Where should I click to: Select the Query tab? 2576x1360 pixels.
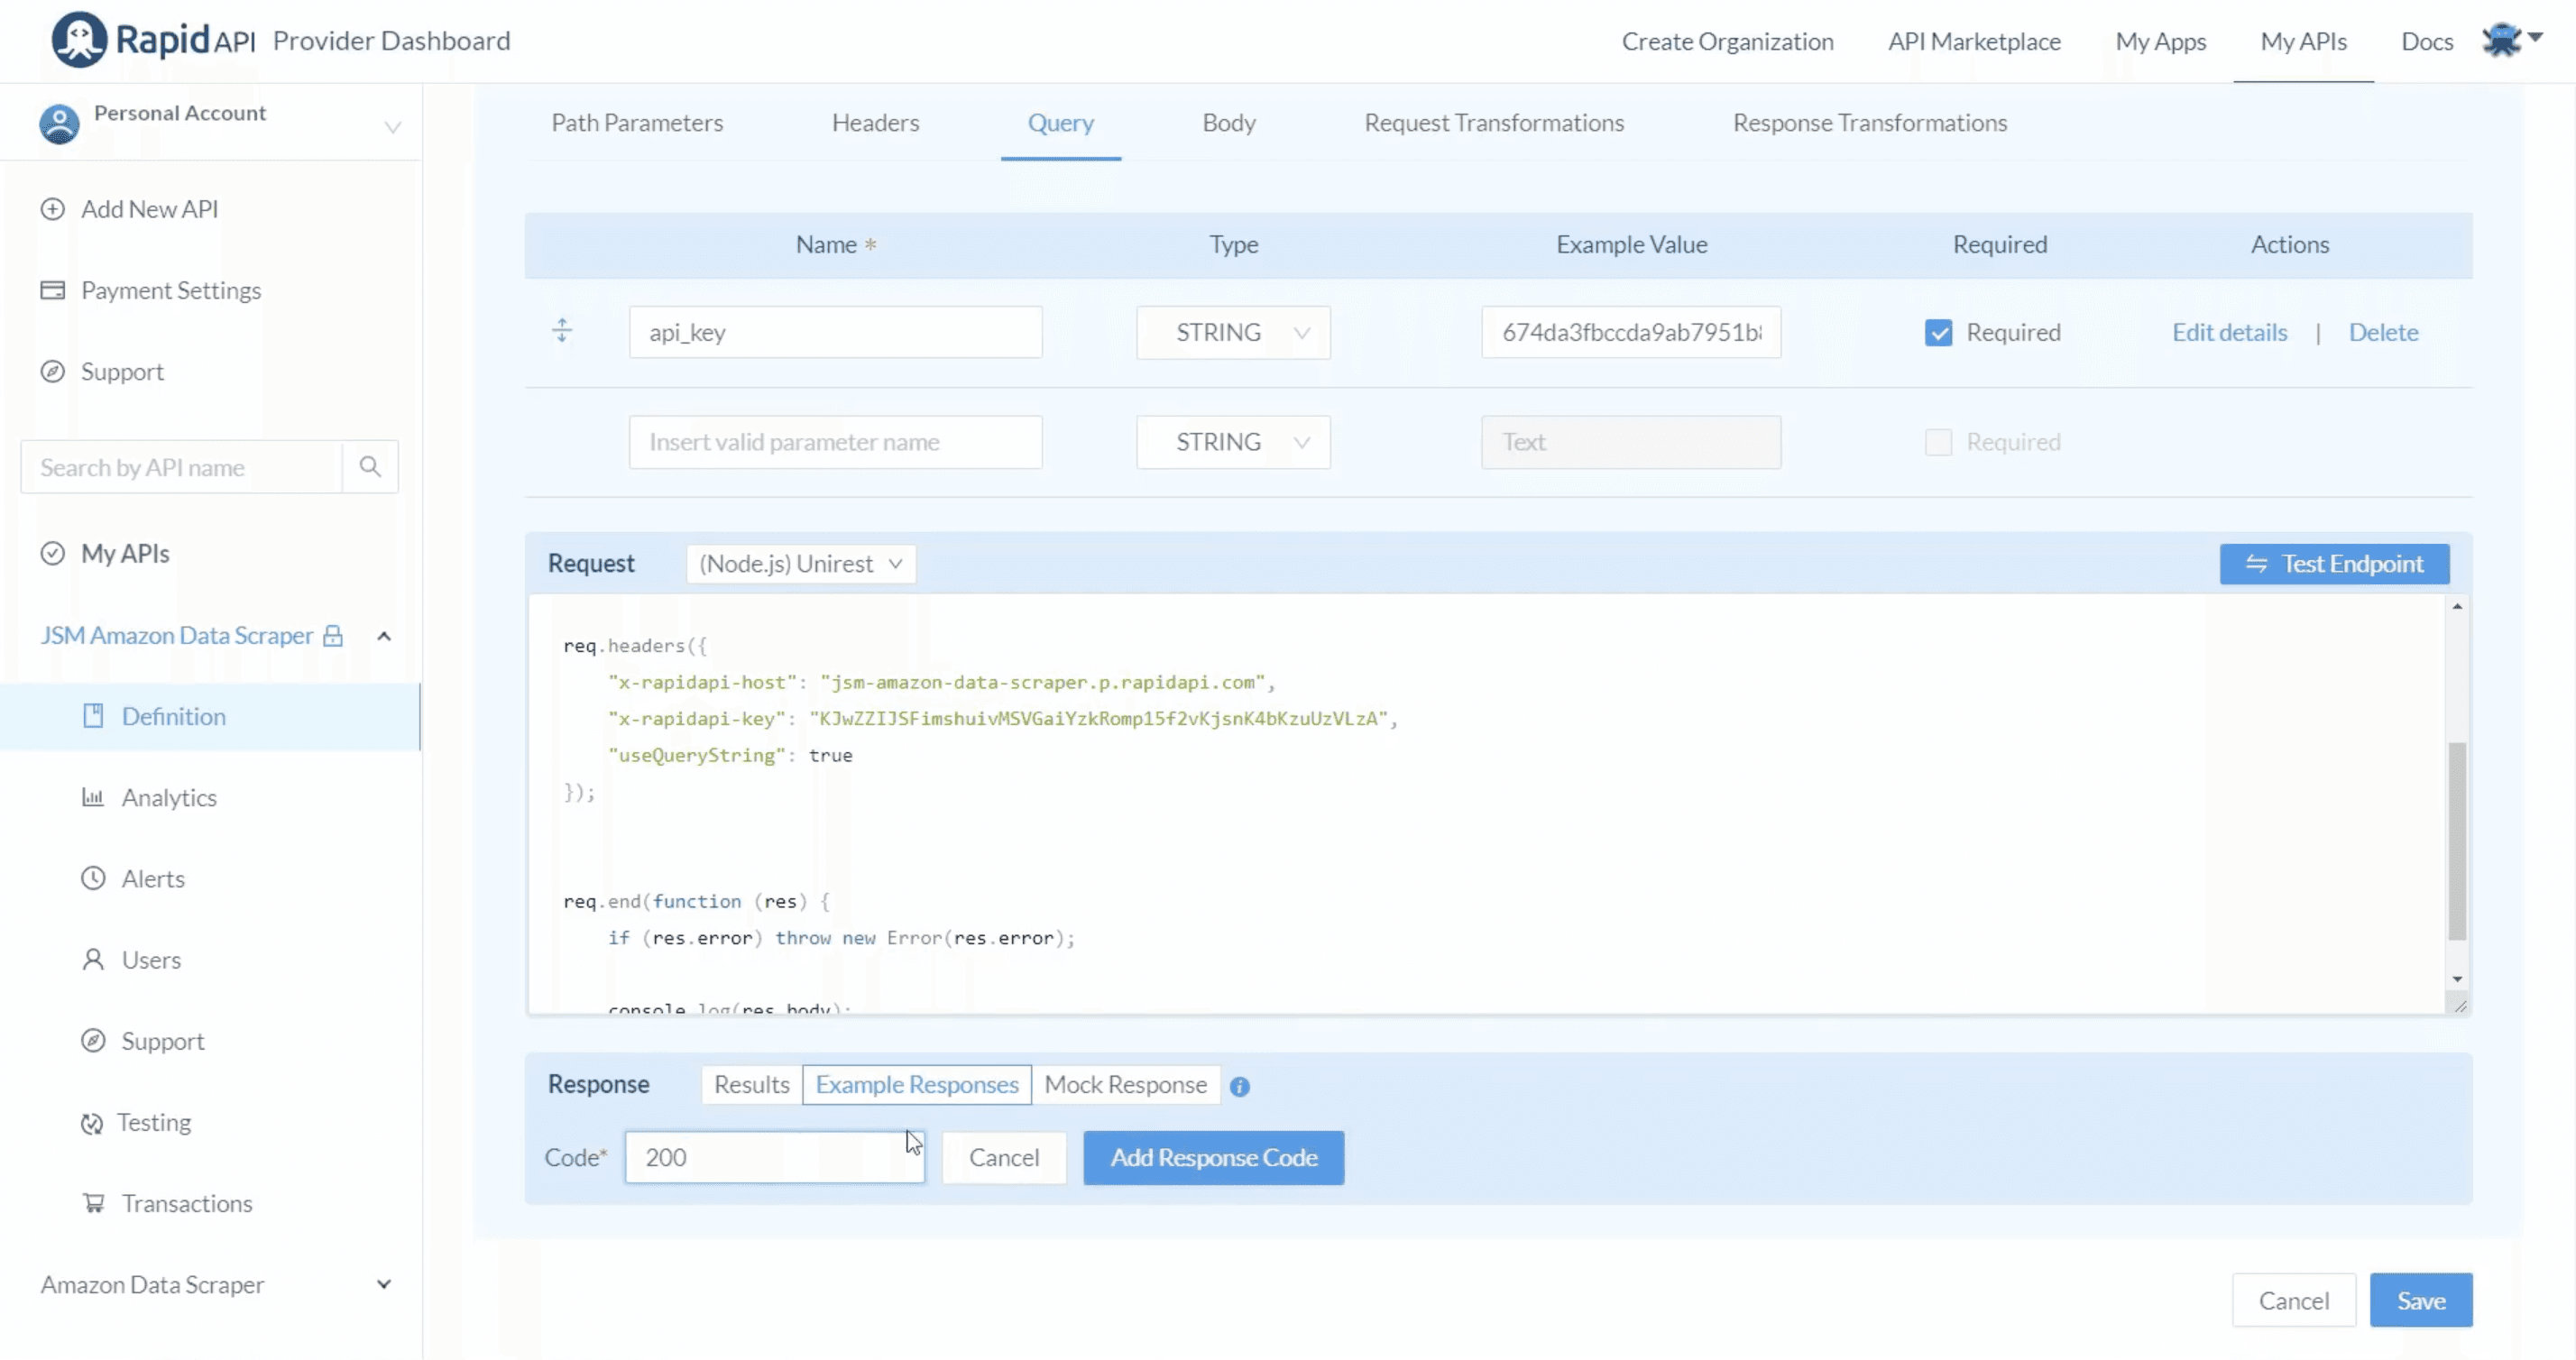[1060, 123]
